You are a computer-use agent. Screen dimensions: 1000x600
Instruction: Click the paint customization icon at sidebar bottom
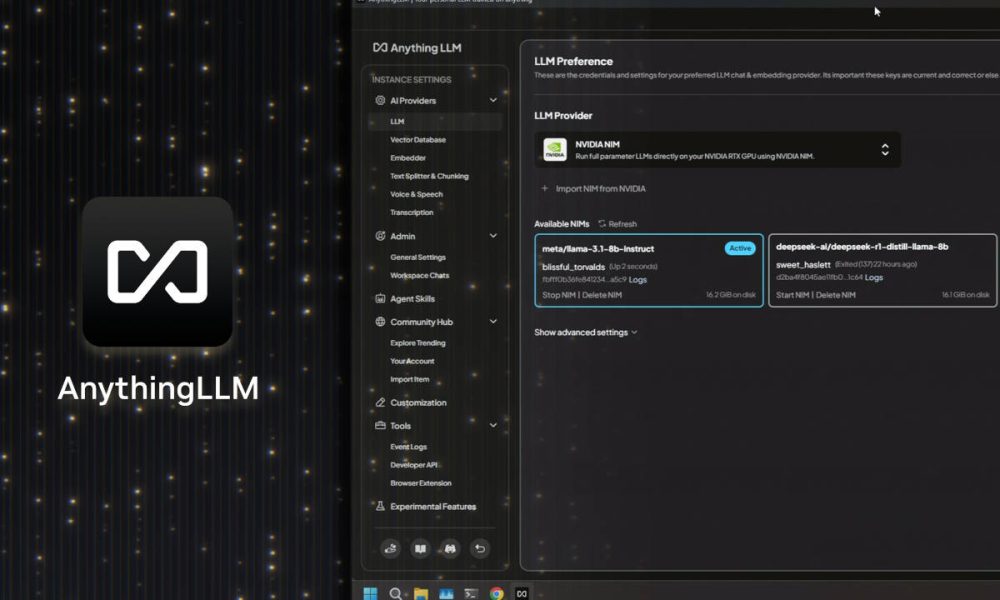[391, 549]
